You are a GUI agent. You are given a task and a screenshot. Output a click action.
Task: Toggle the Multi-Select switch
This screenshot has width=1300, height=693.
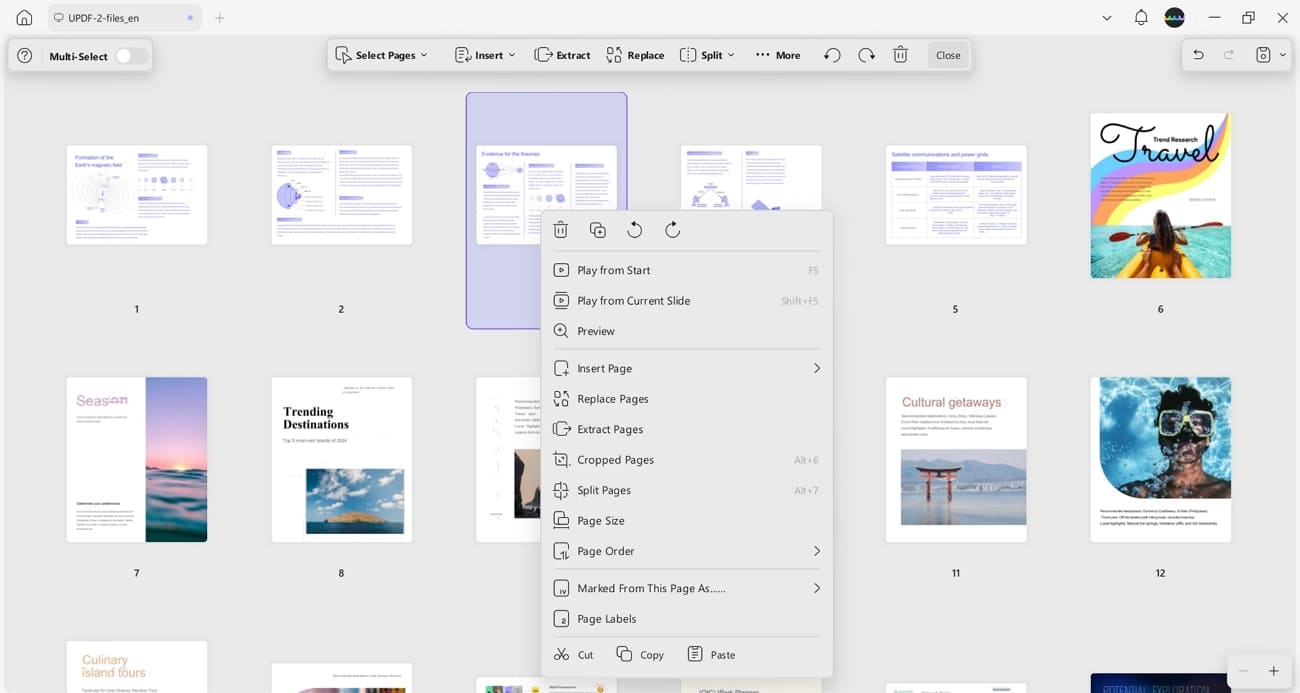click(127, 55)
